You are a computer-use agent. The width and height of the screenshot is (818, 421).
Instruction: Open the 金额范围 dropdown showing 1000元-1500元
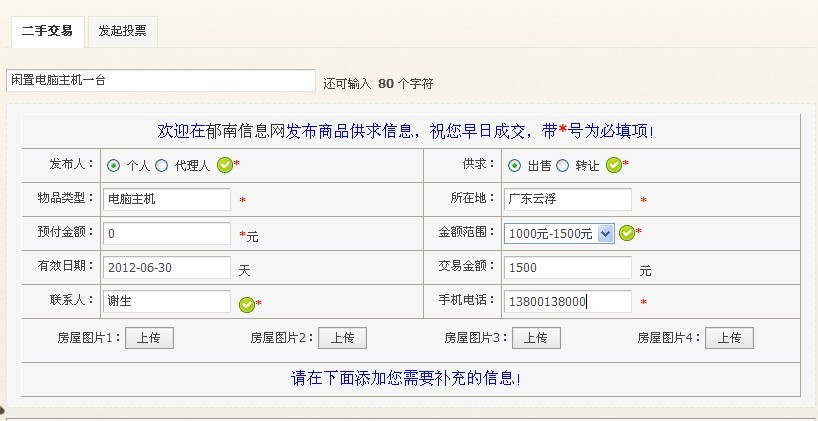(559, 234)
